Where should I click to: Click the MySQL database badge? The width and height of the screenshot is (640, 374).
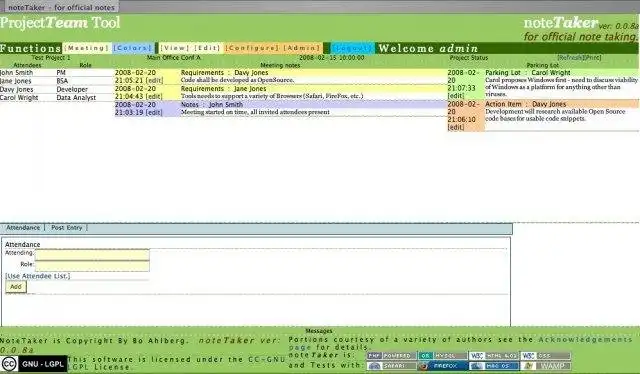[x=442, y=356]
